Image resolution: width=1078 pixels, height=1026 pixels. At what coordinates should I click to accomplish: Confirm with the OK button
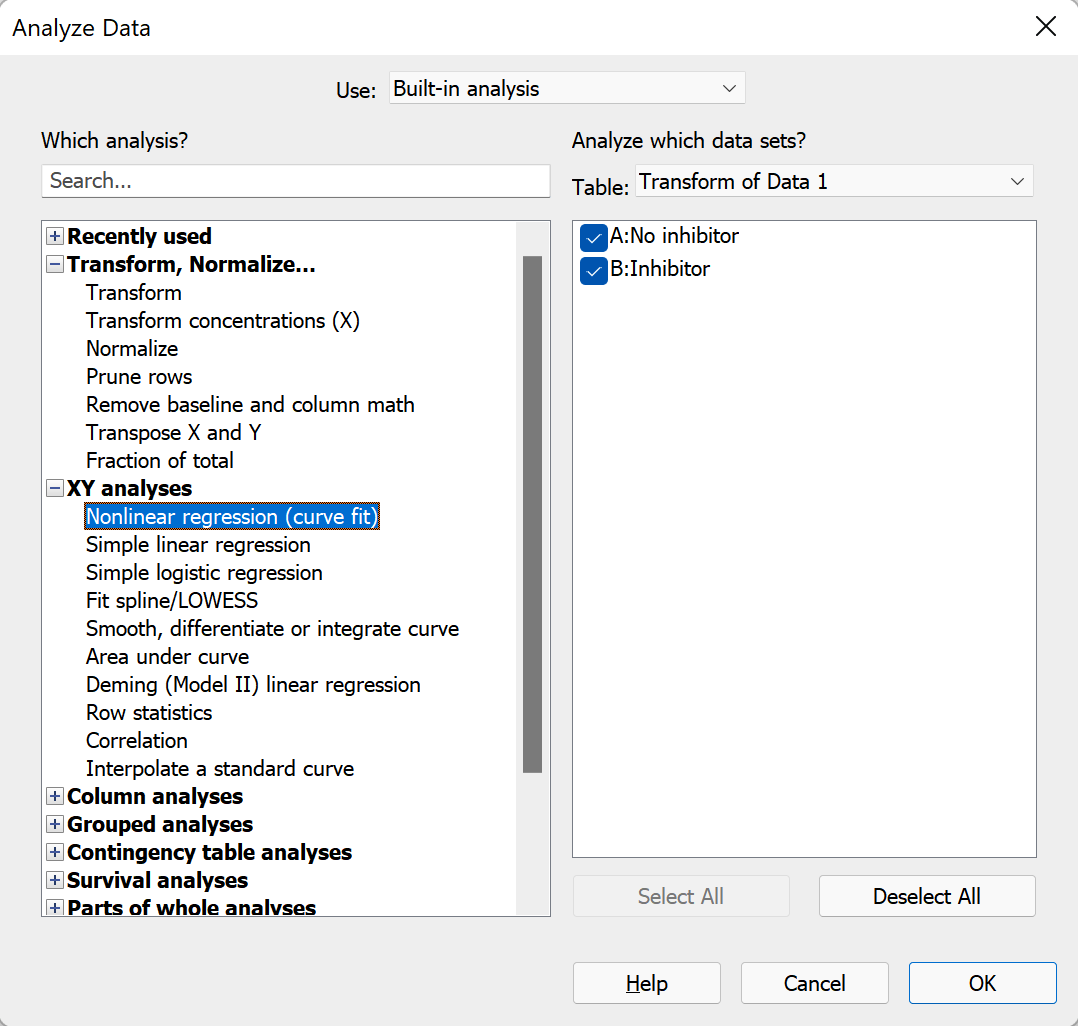[x=982, y=983]
